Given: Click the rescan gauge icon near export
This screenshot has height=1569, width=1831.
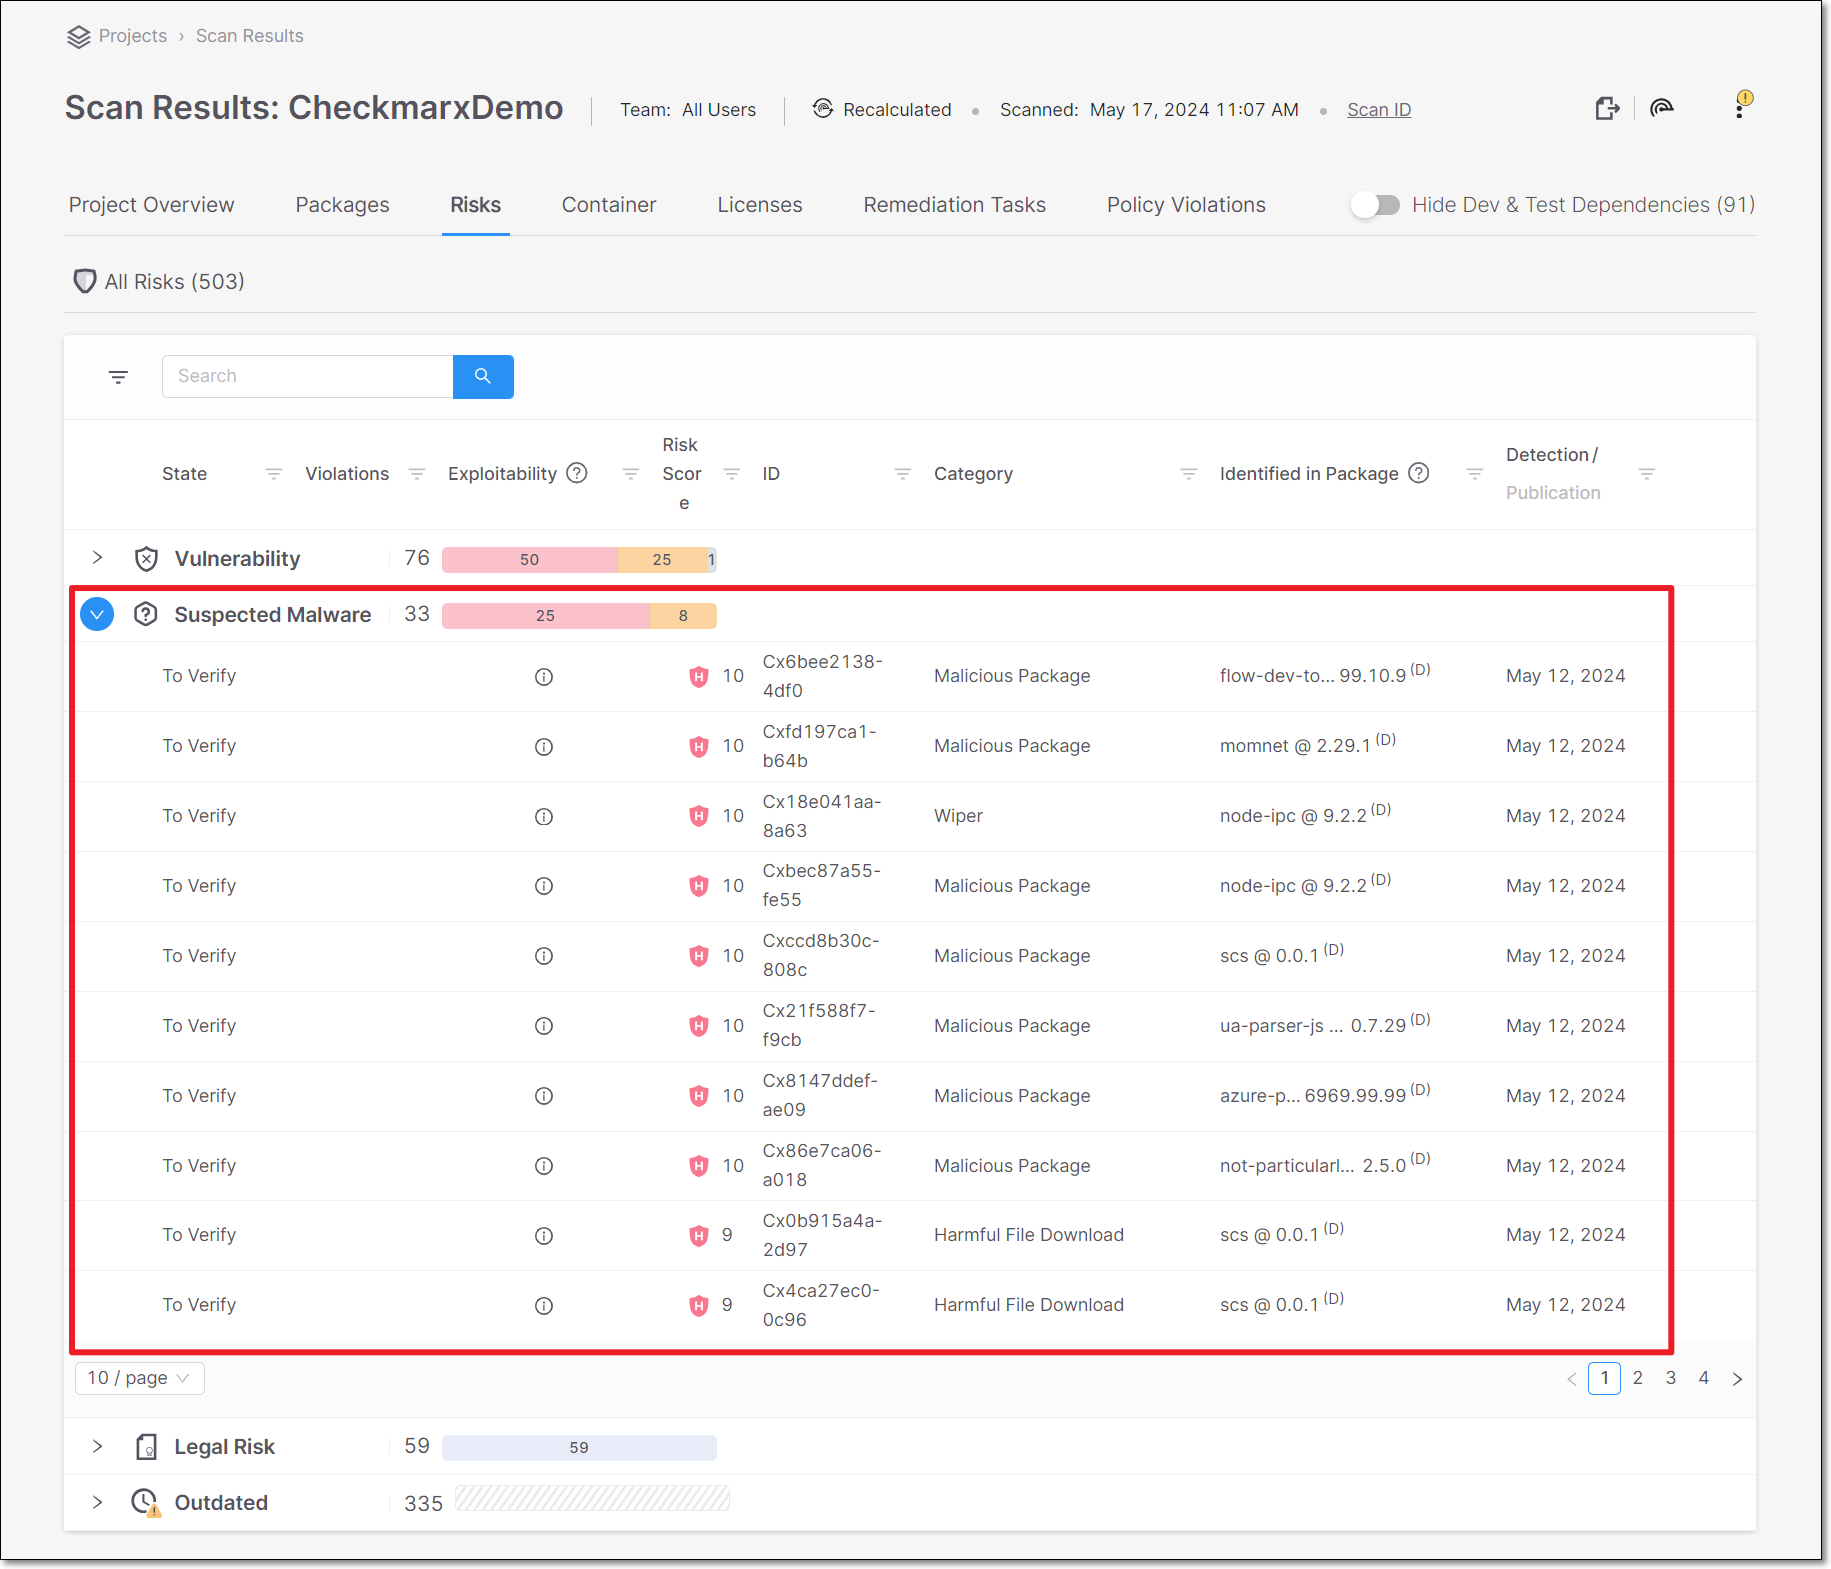Looking at the screenshot, I should pos(1662,108).
